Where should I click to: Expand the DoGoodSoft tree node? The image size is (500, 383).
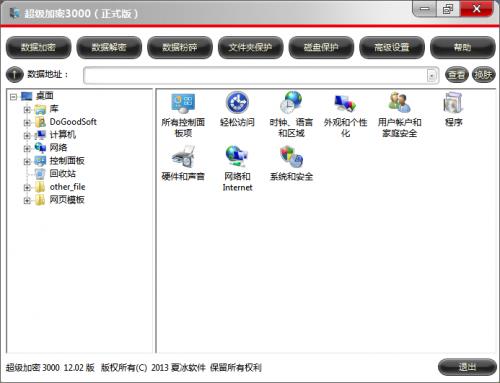27,123
